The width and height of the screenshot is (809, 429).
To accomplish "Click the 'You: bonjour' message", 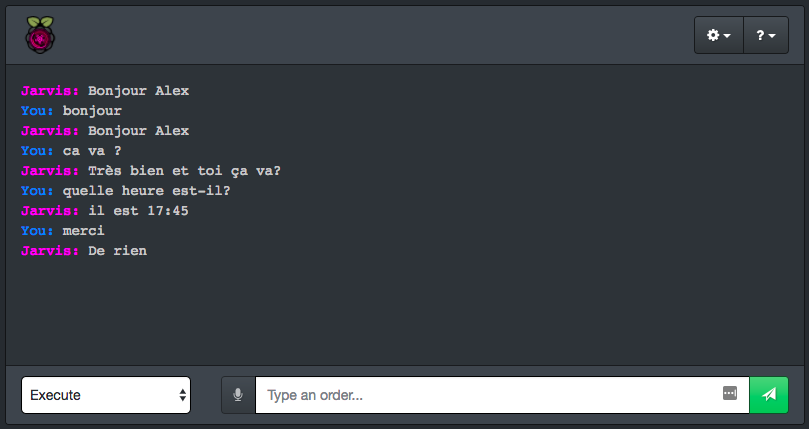I will (71, 111).
